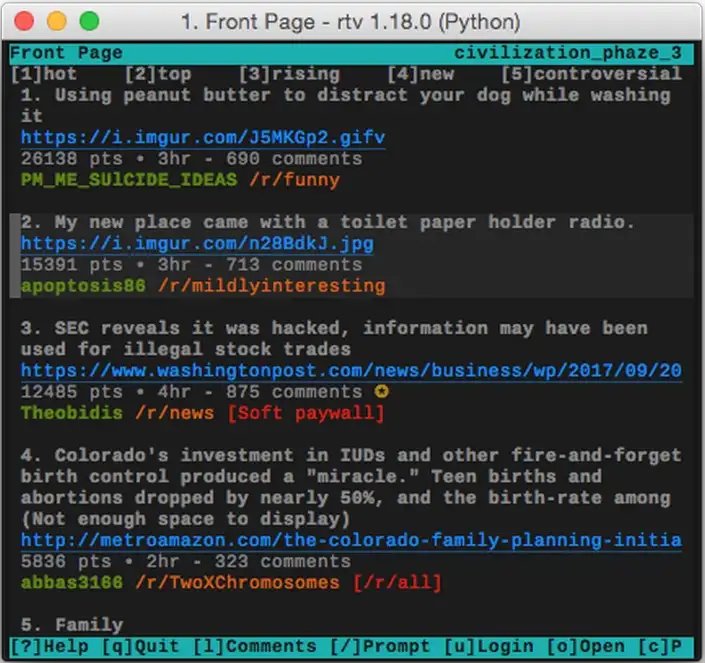Viewport: 705px width, 663px height.
Task: Open the imgur J5MKGp2.gifv link
Action: pyautogui.click(x=203, y=138)
